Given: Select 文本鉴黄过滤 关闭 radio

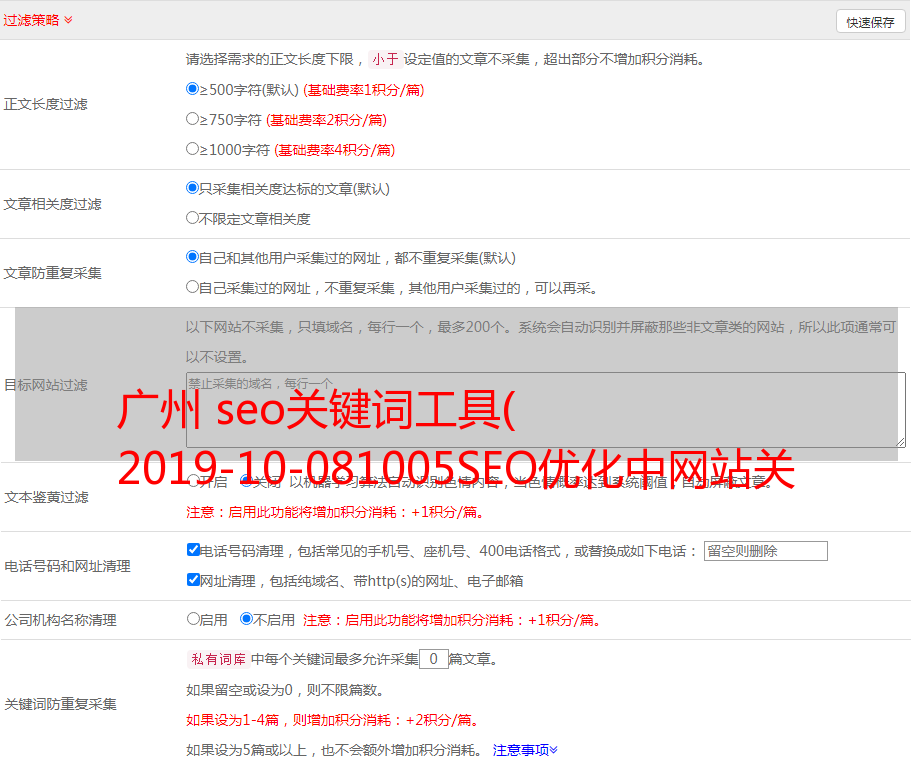Looking at the screenshot, I should coord(247,481).
